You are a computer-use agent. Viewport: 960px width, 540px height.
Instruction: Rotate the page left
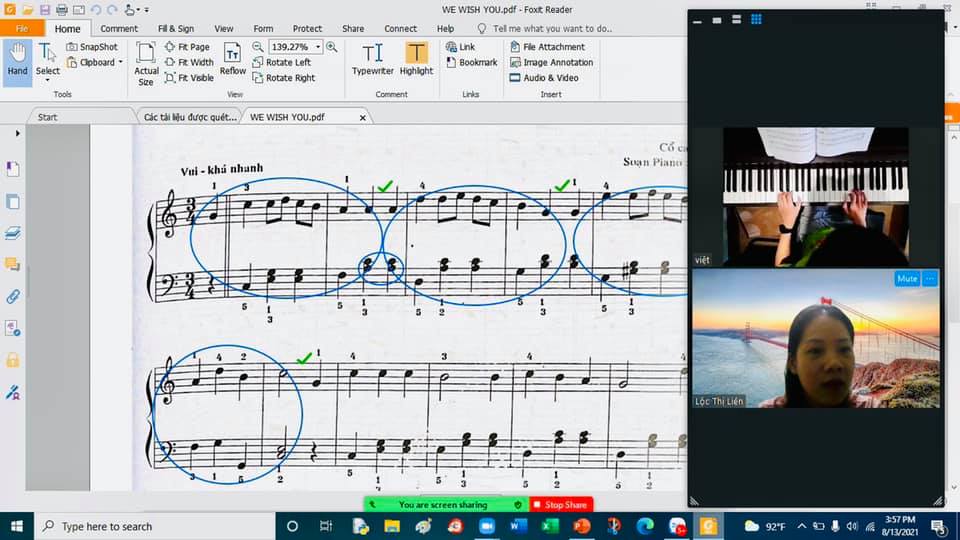(x=282, y=62)
